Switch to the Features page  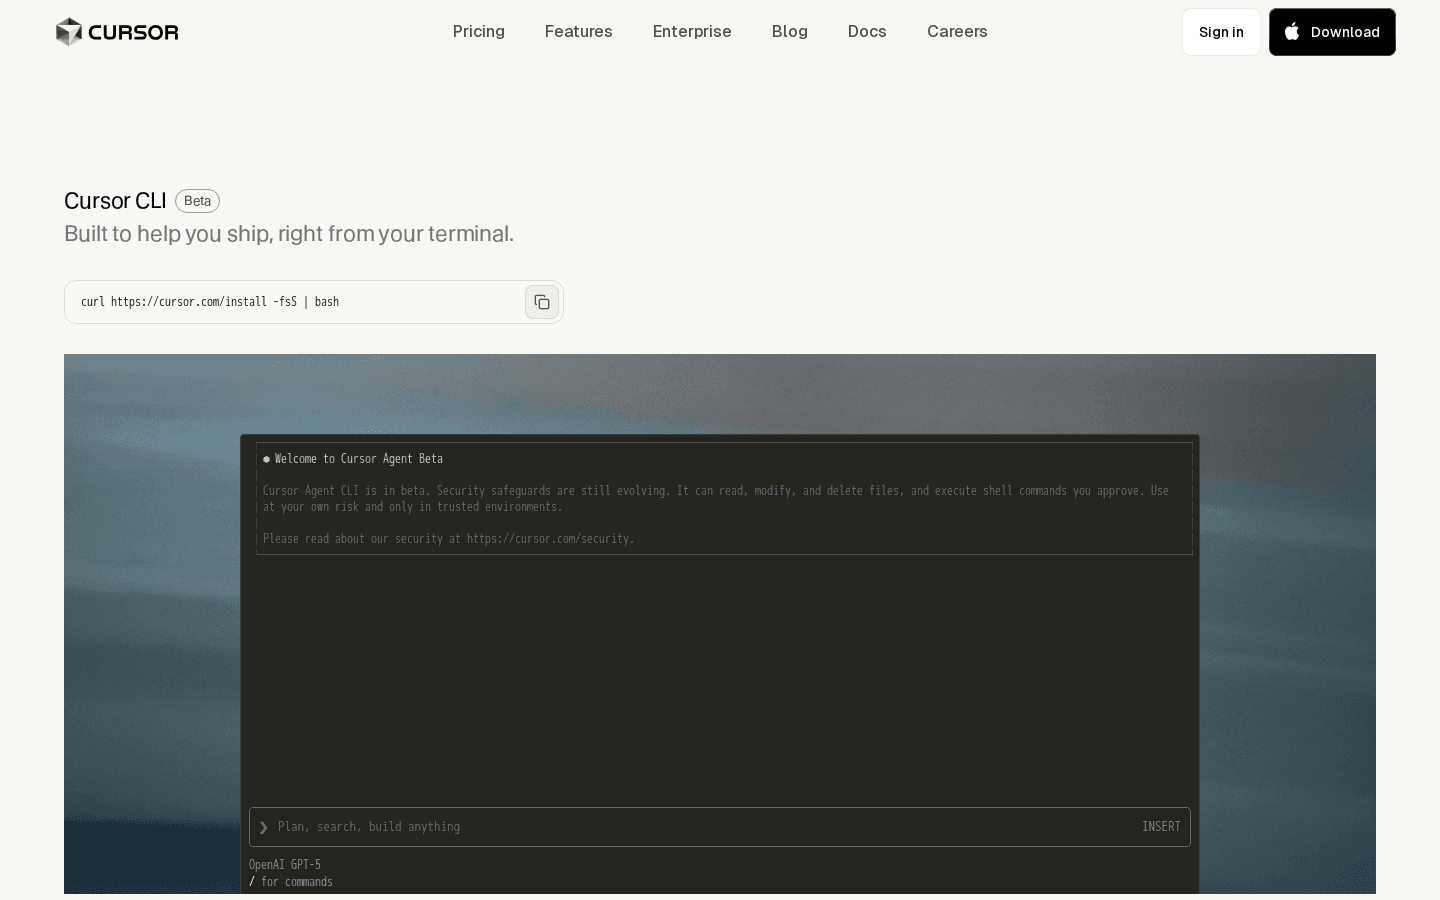point(578,31)
